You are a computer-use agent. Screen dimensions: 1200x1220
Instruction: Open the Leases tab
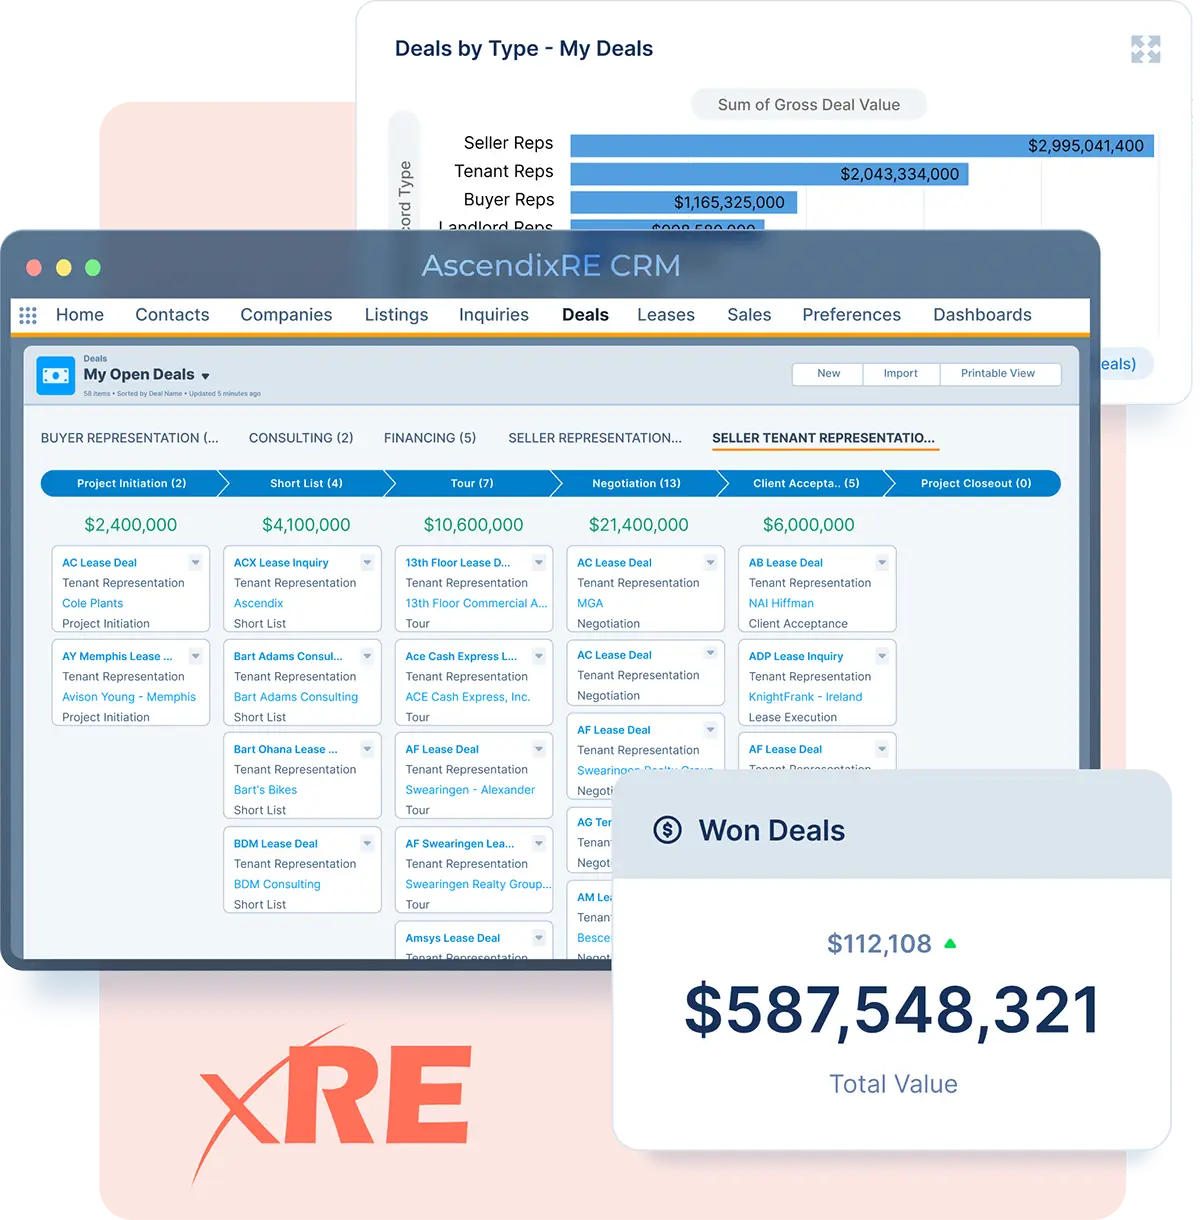[x=666, y=315]
